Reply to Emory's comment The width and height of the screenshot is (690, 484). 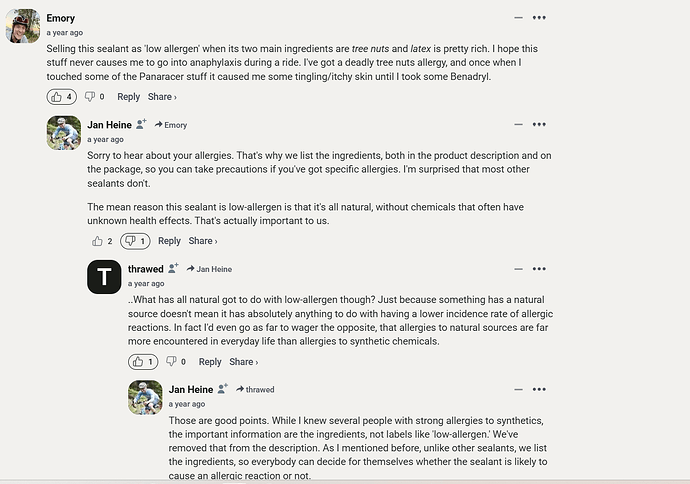tap(128, 97)
